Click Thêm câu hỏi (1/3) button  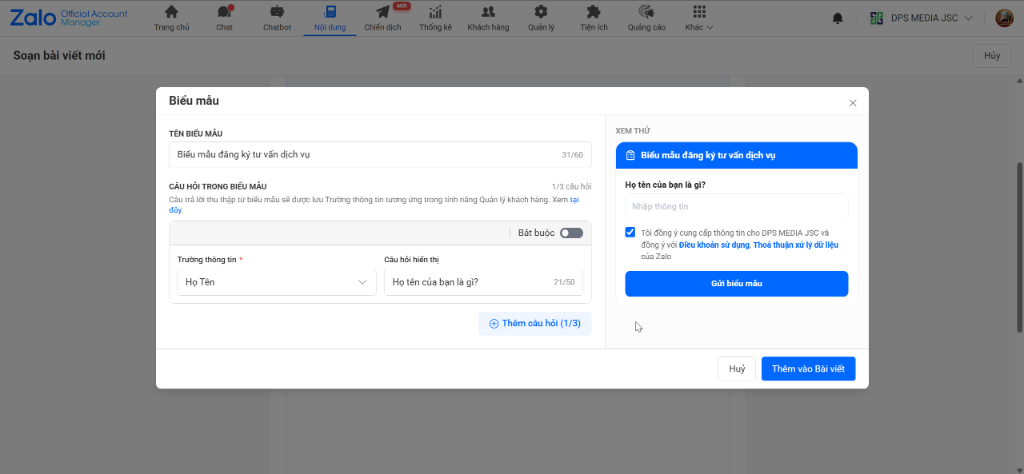535,324
